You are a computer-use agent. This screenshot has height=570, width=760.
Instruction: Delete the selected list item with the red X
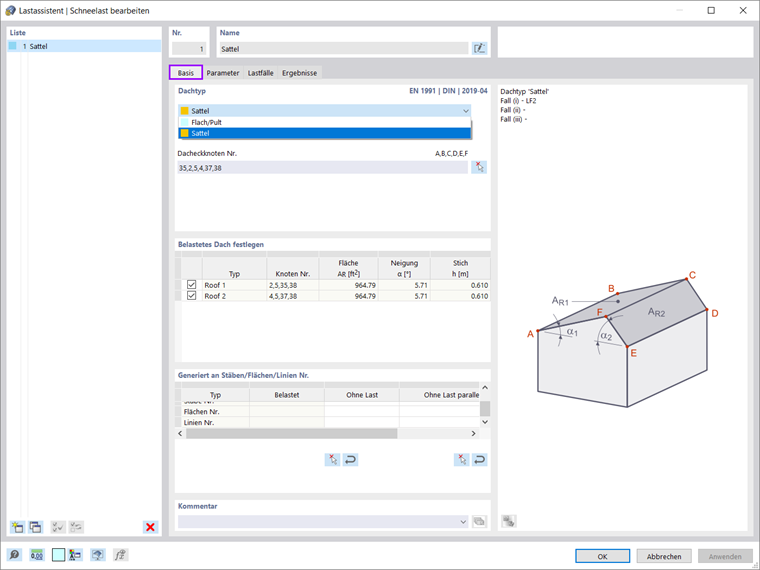pos(150,527)
